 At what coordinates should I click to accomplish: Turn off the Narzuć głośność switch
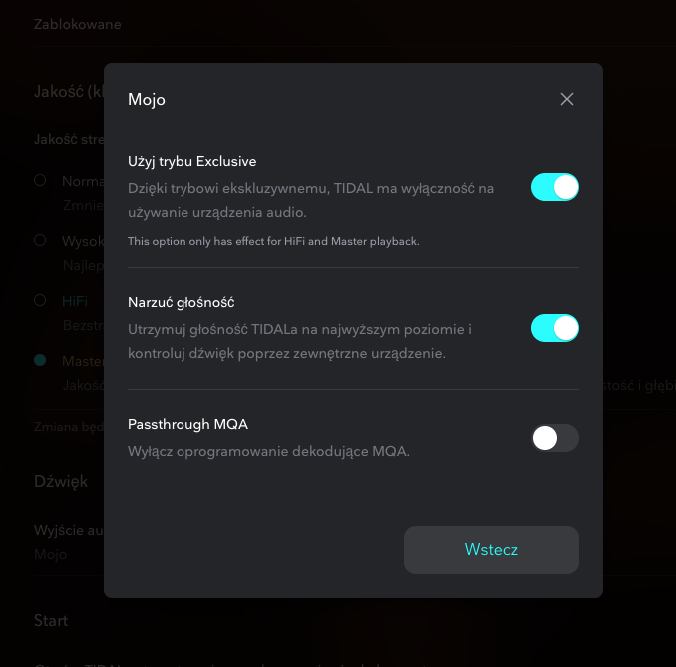(x=554, y=328)
